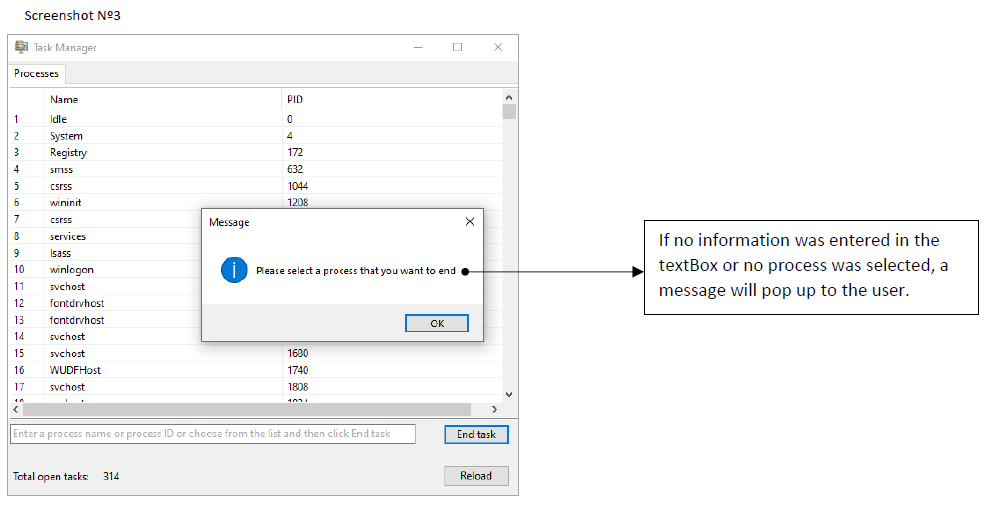The height and width of the screenshot is (513, 994).
Task: Switch to the Processes tab
Action: coord(36,74)
